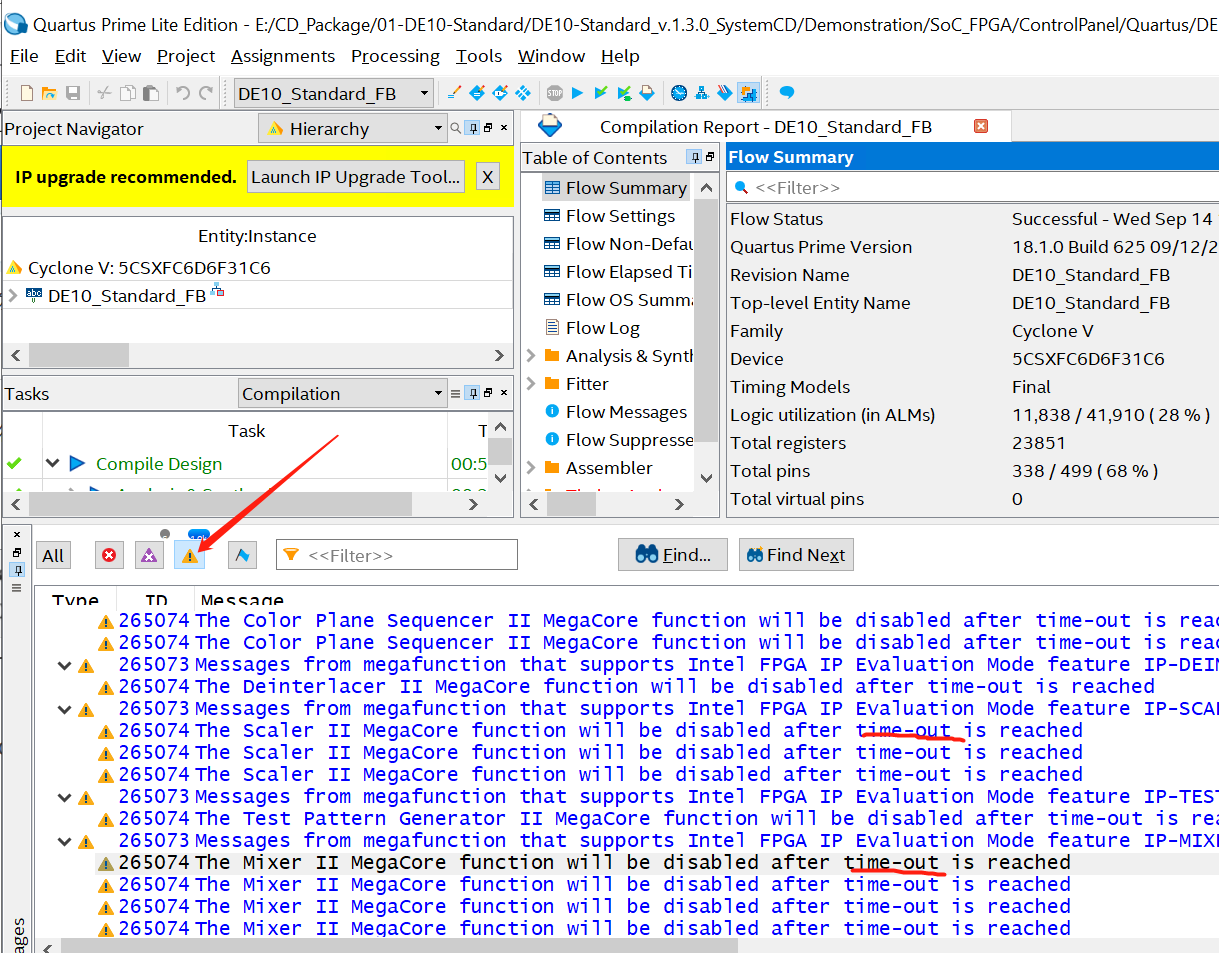Viewport: 1219px width, 953px height.
Task: Open the Tools menu
Action: pyautogui.click(x=479, y=56)
